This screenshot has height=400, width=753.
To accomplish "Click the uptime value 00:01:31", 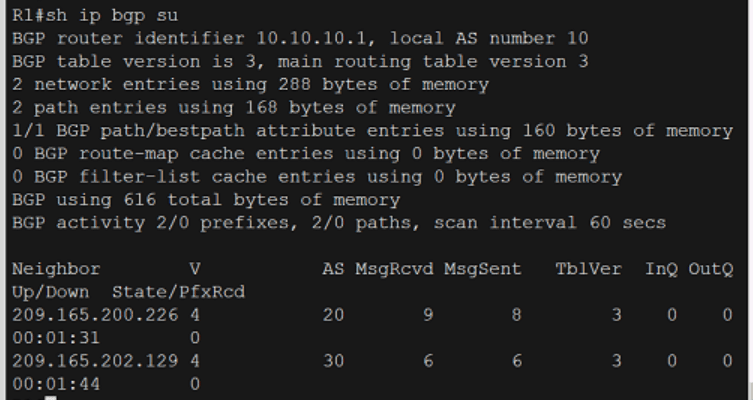I will click(56, 338).
